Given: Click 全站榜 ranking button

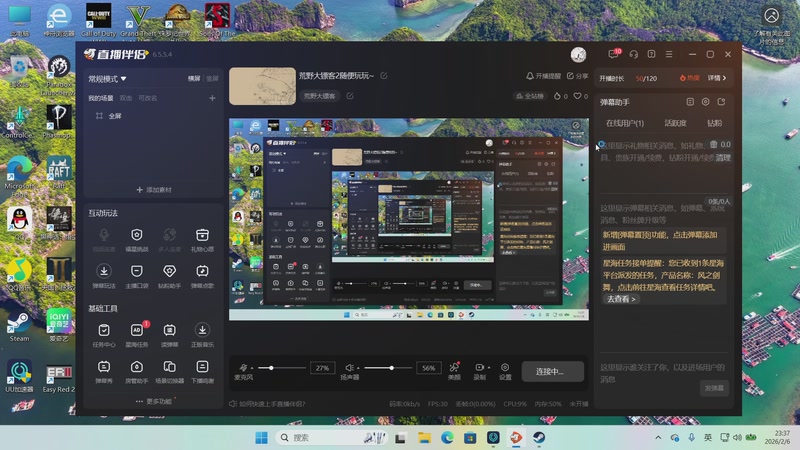Looking at the screenshot, I should [x=530, y=96].
